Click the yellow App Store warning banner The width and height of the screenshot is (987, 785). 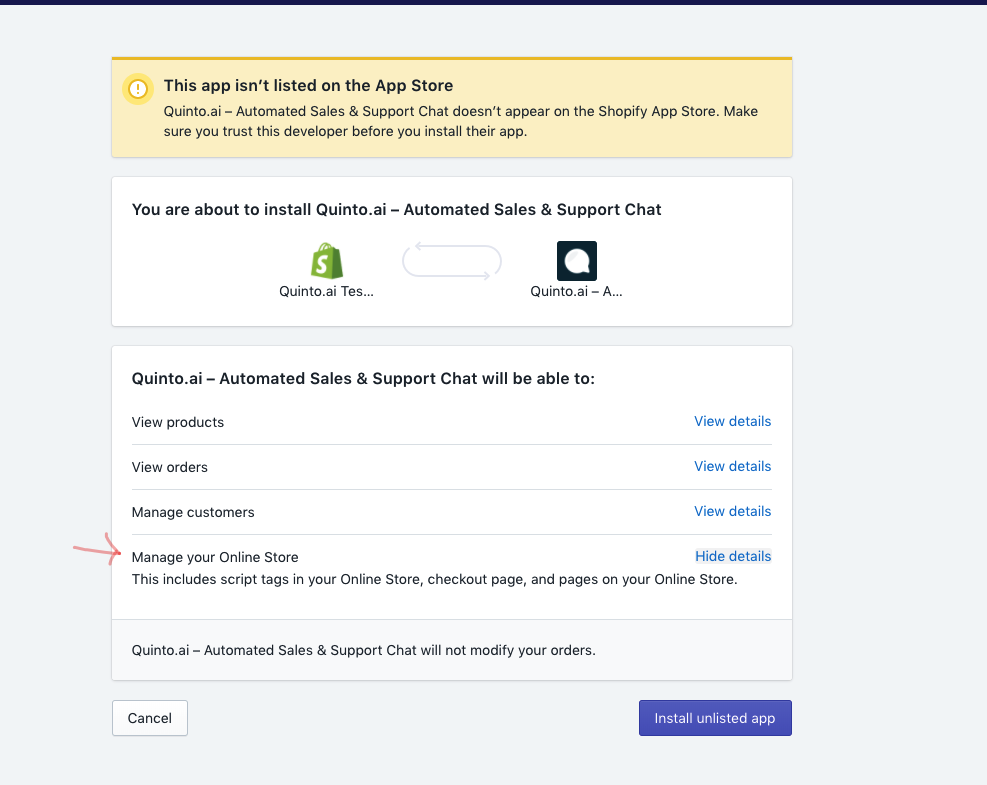[451, 107]
